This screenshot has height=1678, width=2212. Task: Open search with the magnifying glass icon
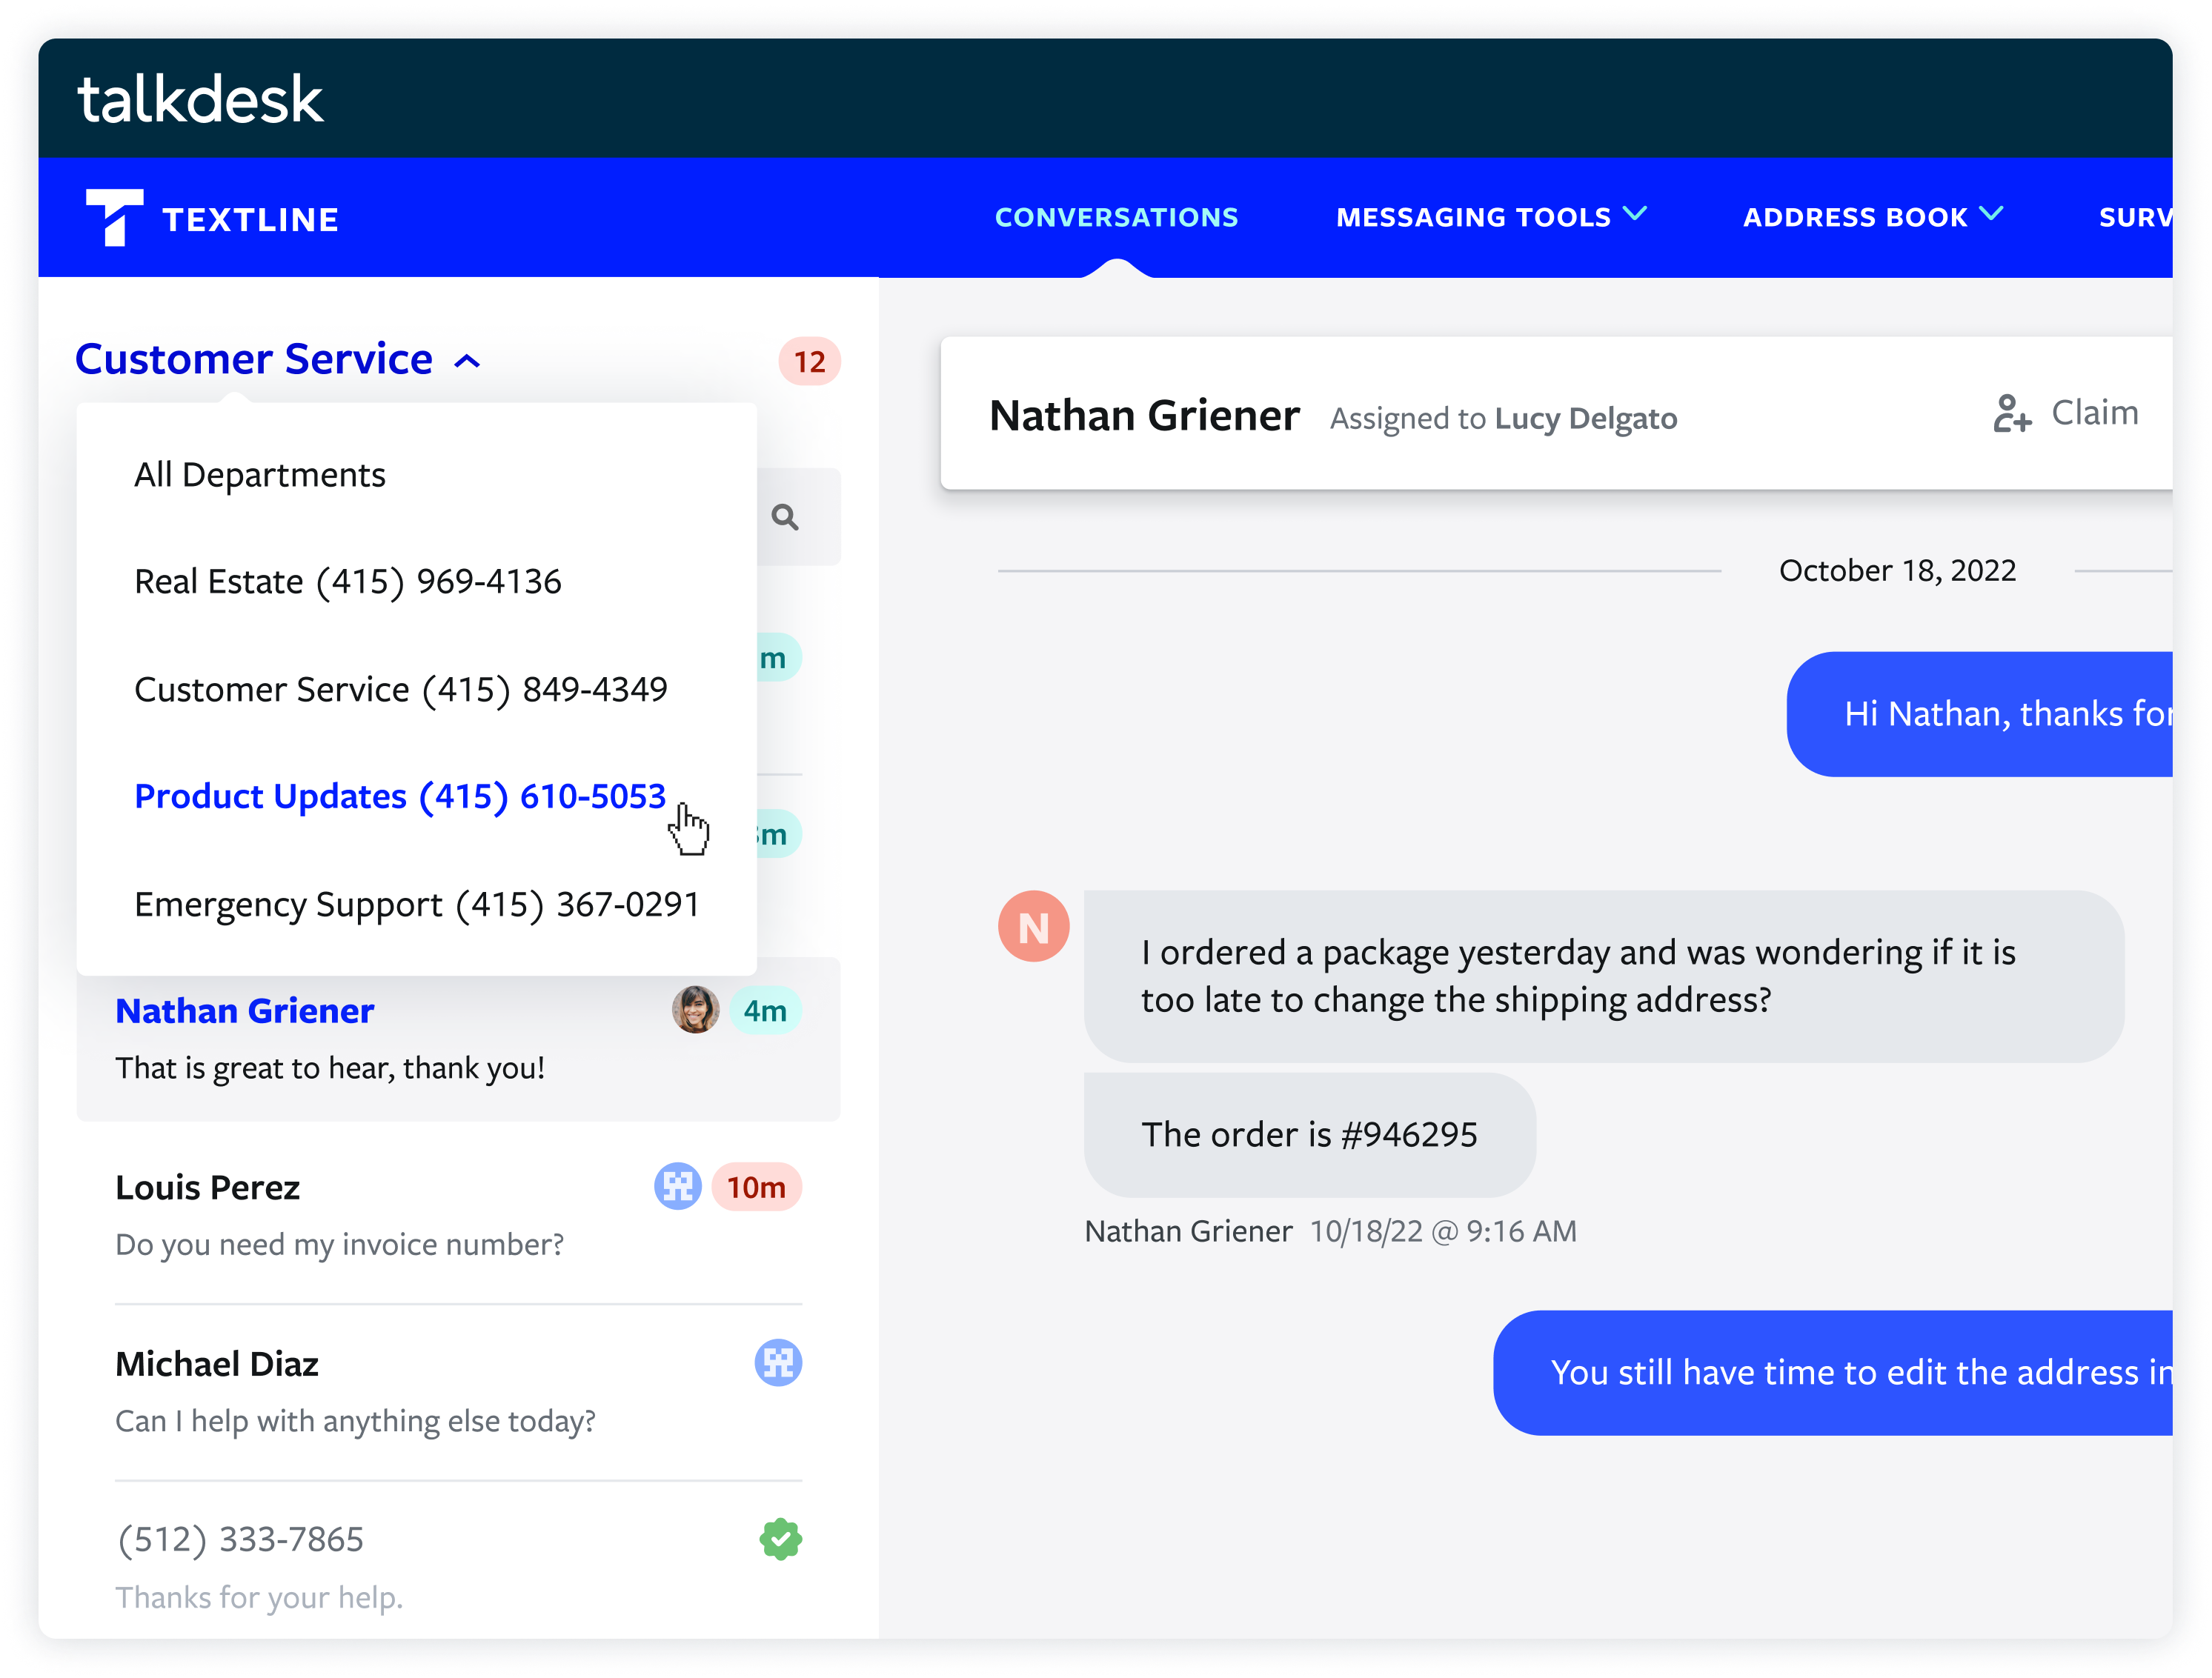[x=786, y=517]
